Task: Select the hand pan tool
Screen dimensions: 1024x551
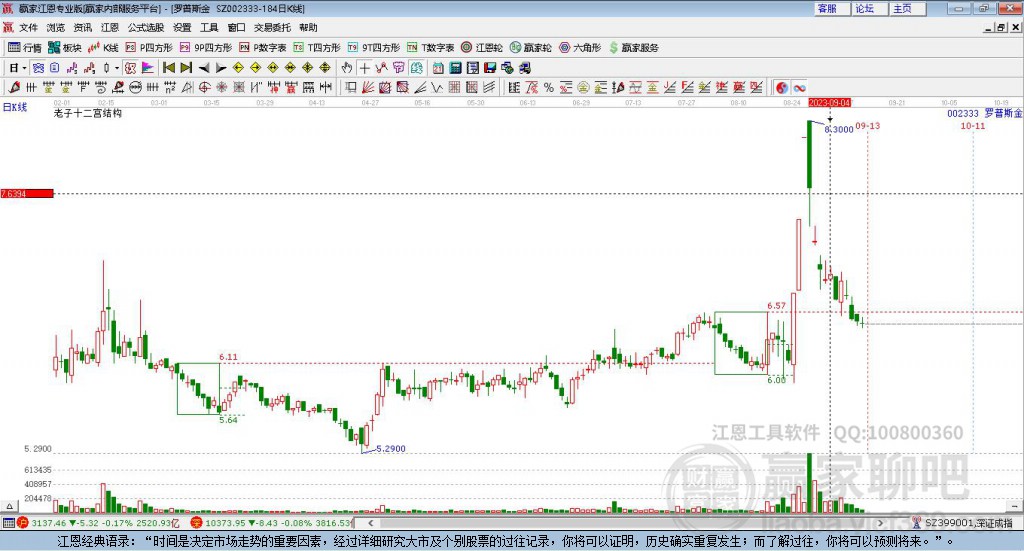Action: click(347, 68)
